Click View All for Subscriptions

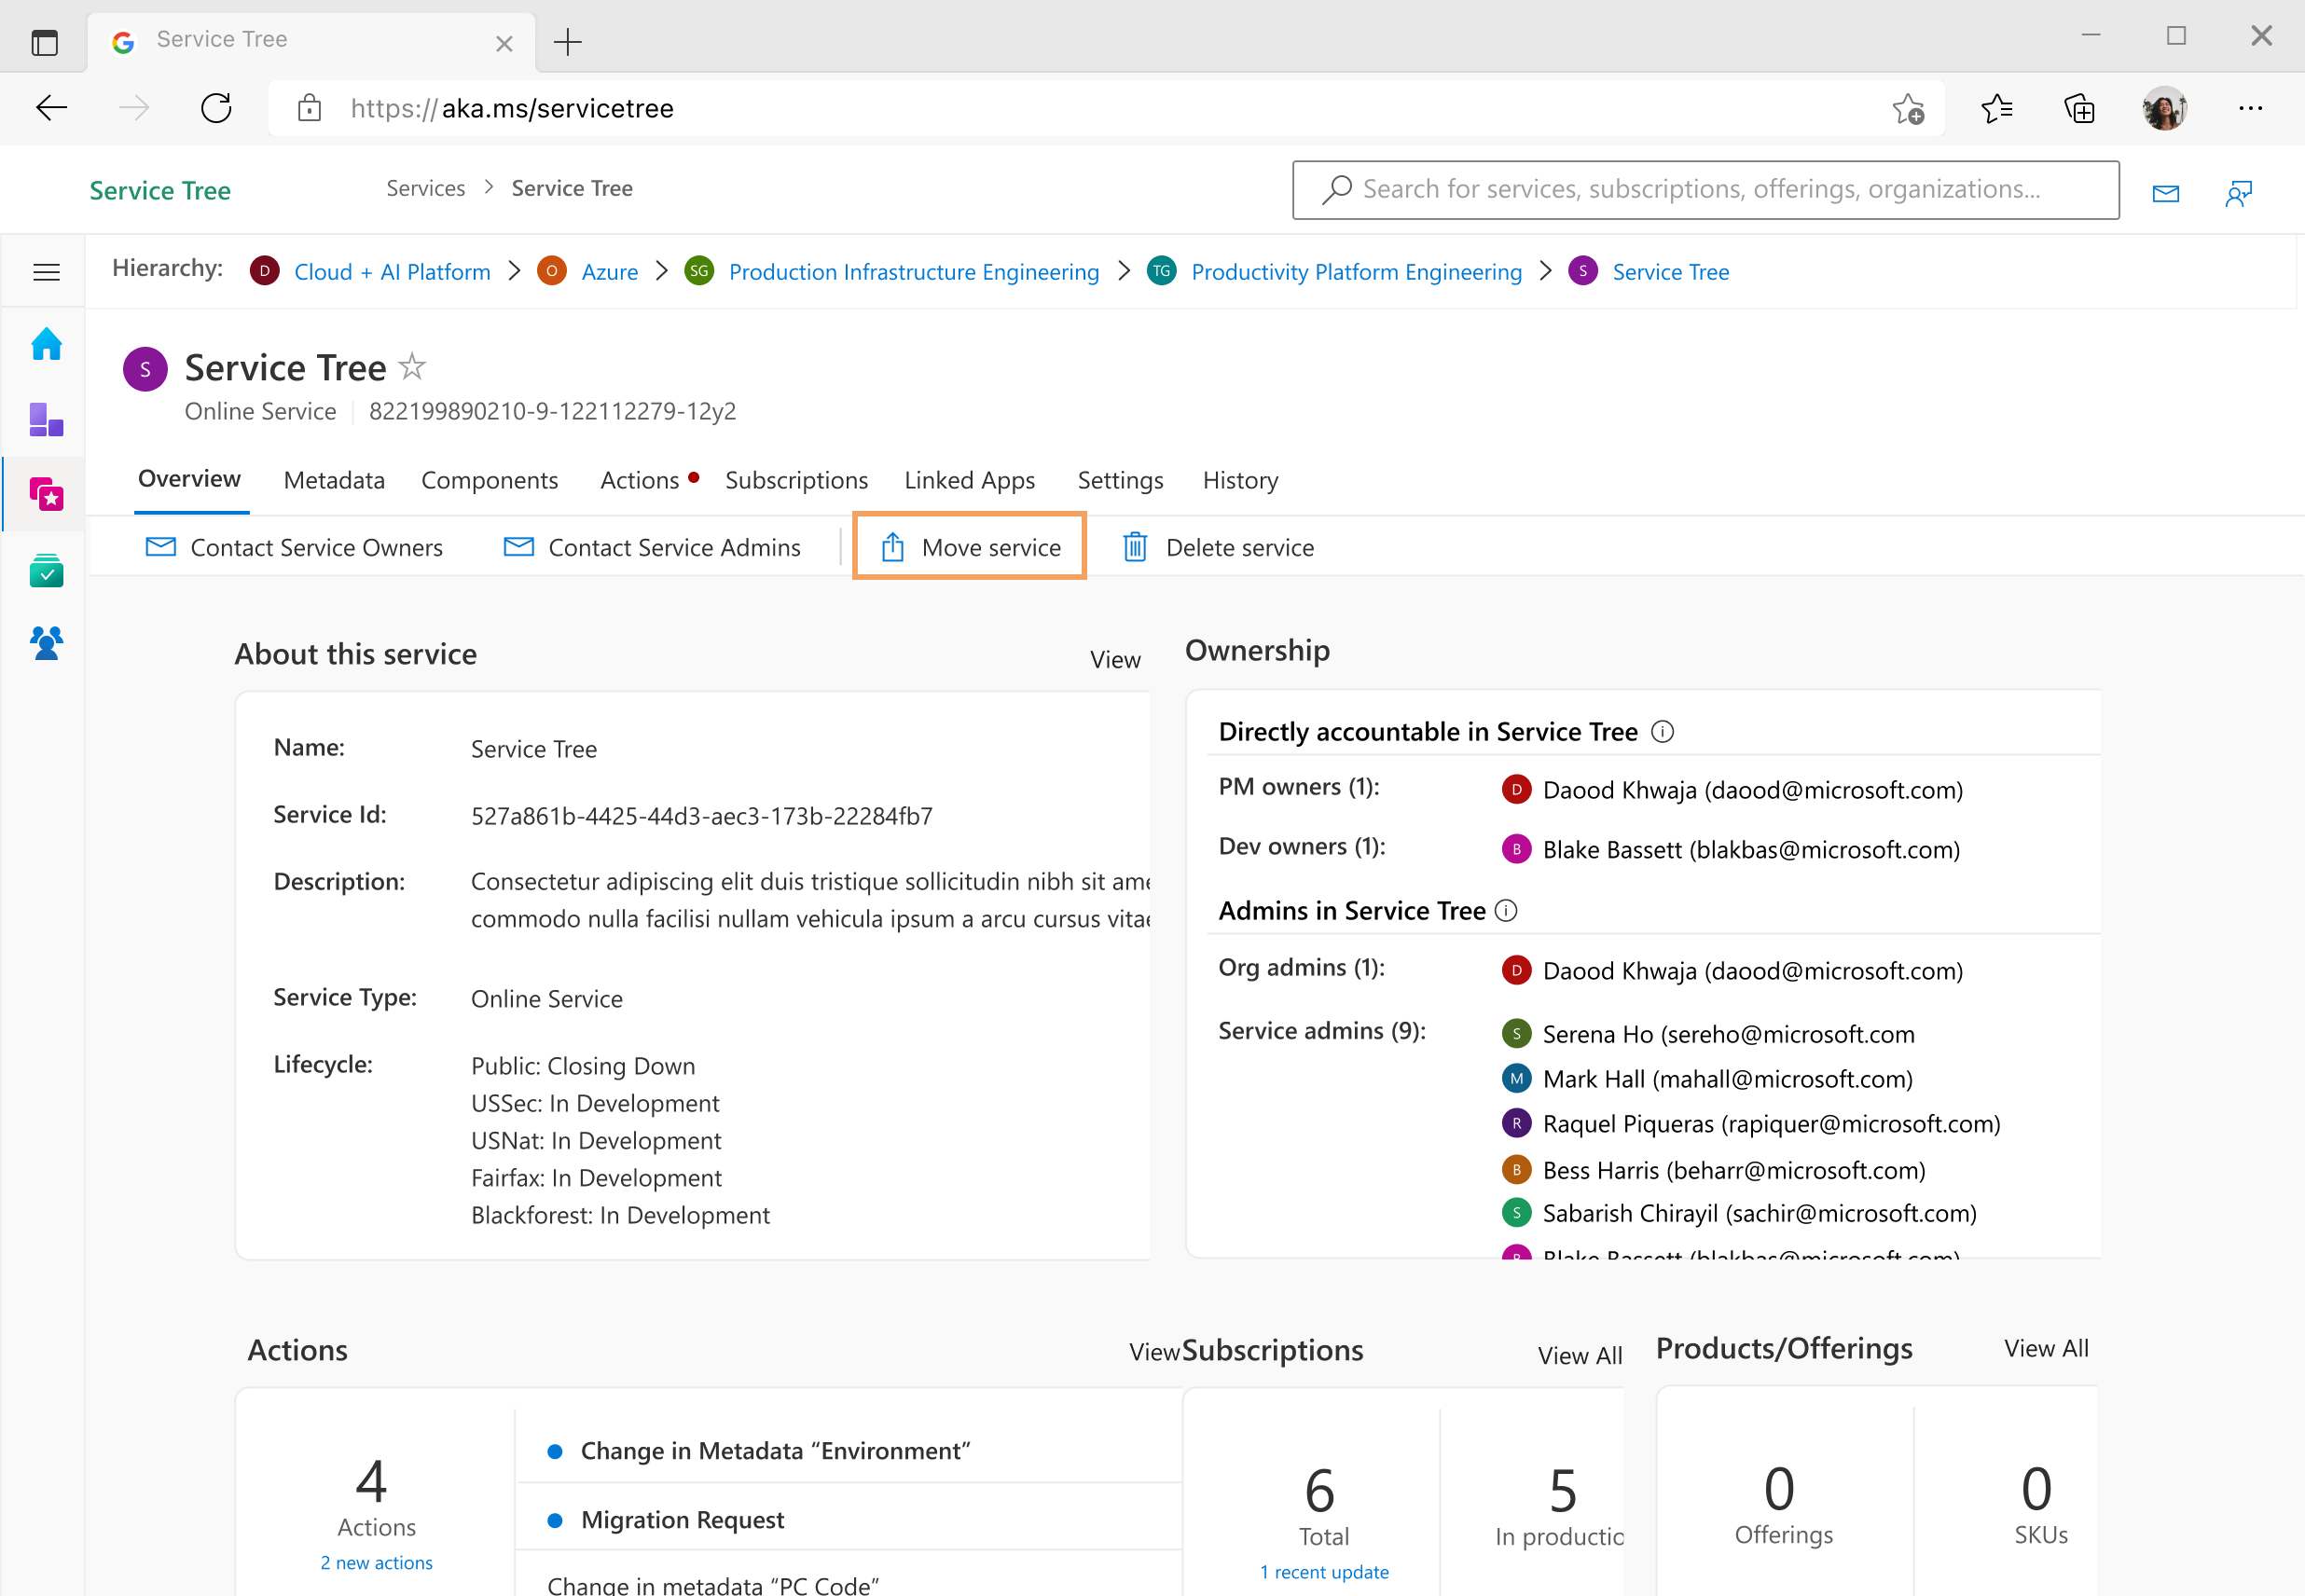pos(1579,1356)
